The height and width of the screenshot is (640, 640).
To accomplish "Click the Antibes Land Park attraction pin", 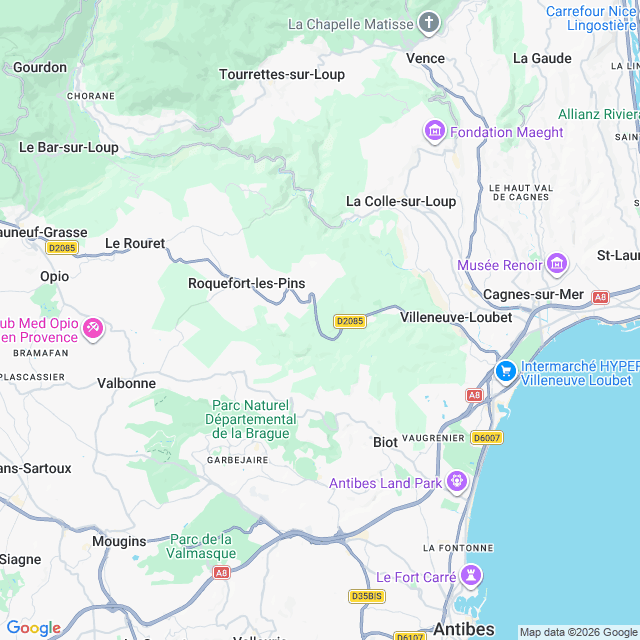I will pos(457,482).
